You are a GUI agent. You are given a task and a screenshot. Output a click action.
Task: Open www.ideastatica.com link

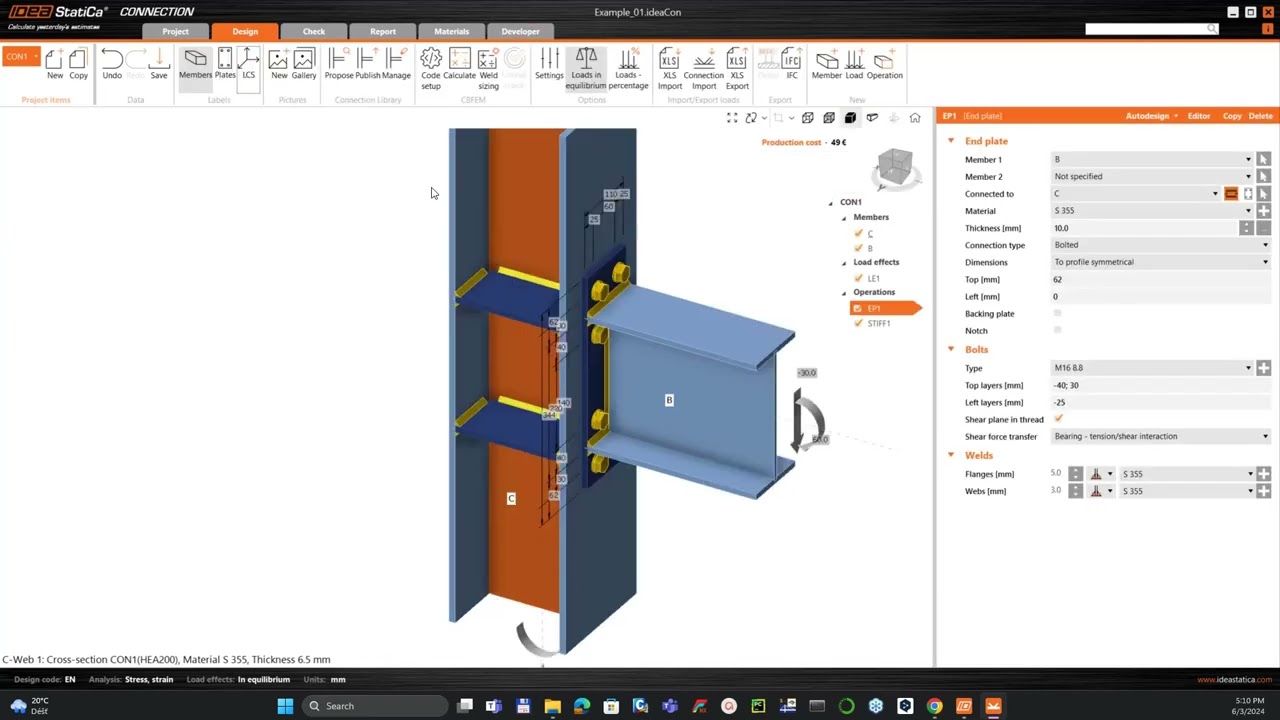[x=1234, y=680]
